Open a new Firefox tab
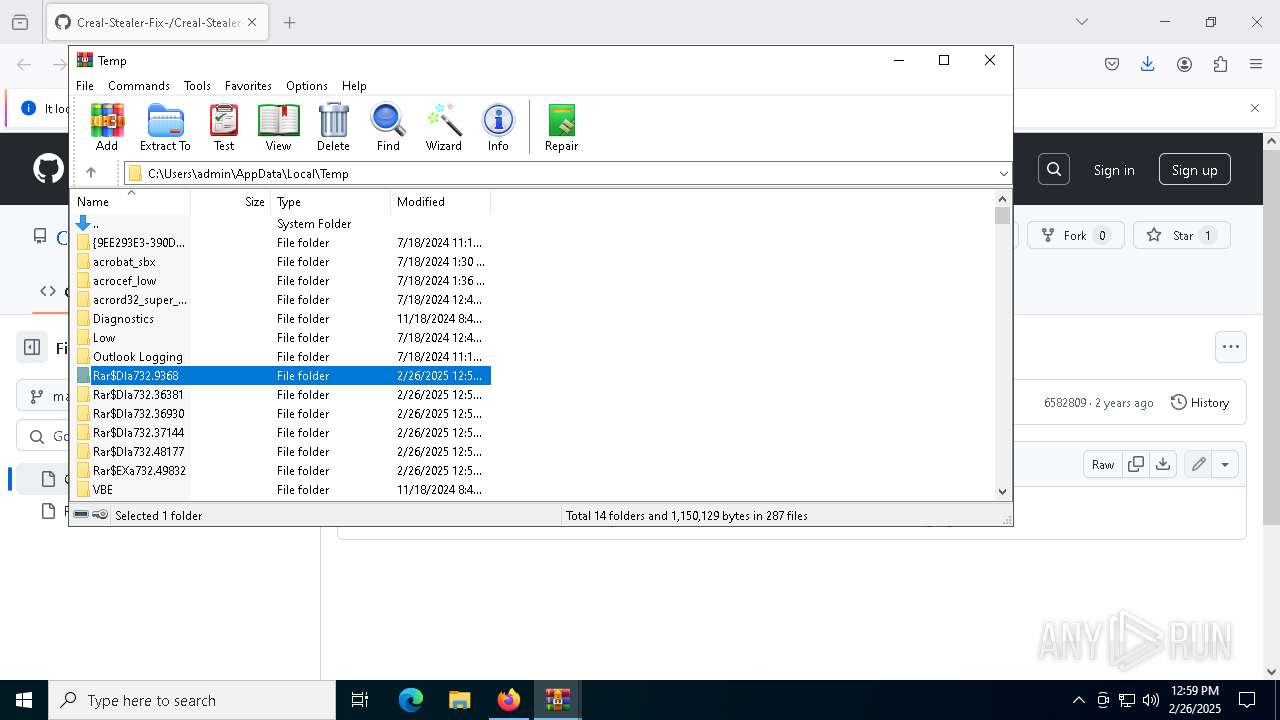This screenshot has width=1280, height=720. coord(290,22)
